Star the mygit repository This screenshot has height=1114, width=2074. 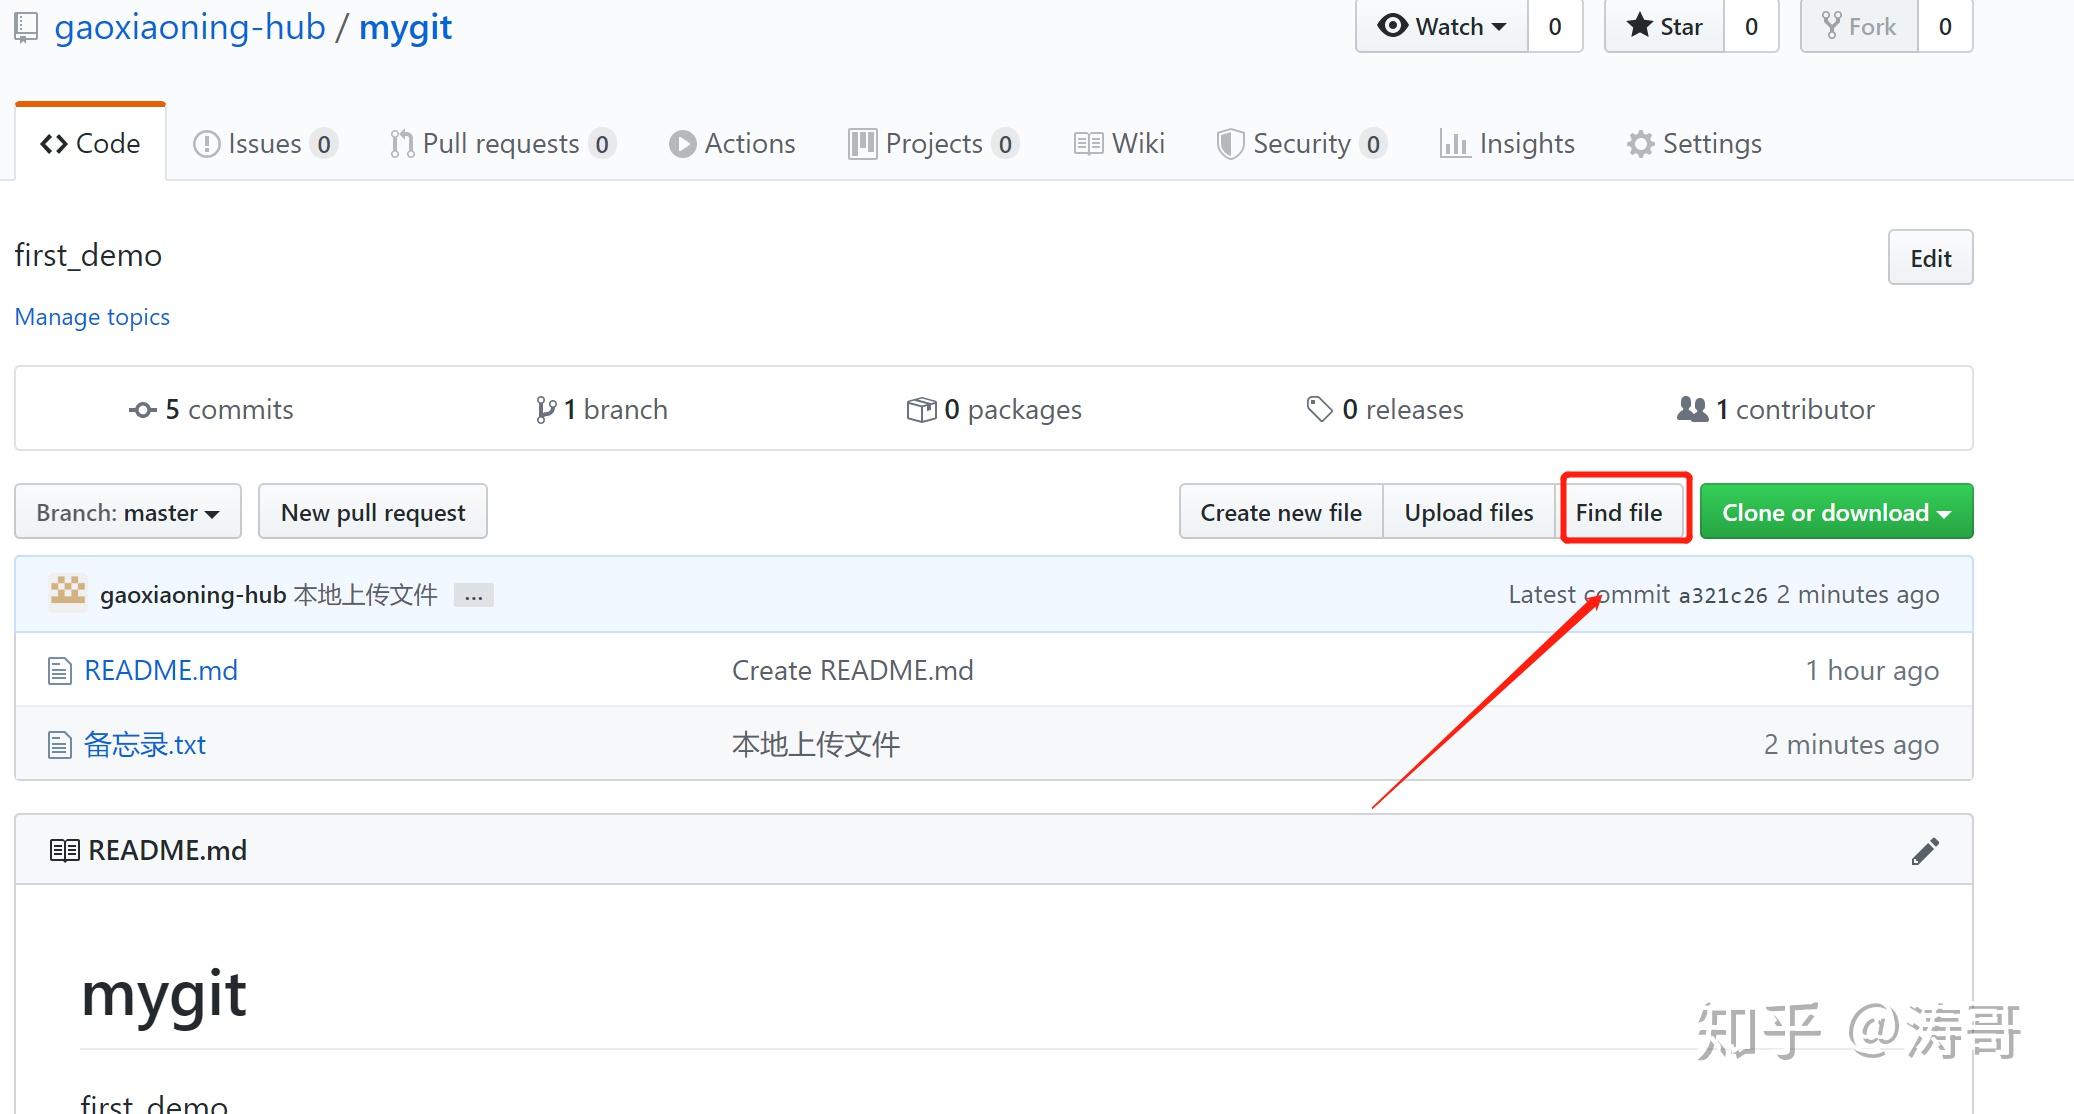click(1665, 26)
